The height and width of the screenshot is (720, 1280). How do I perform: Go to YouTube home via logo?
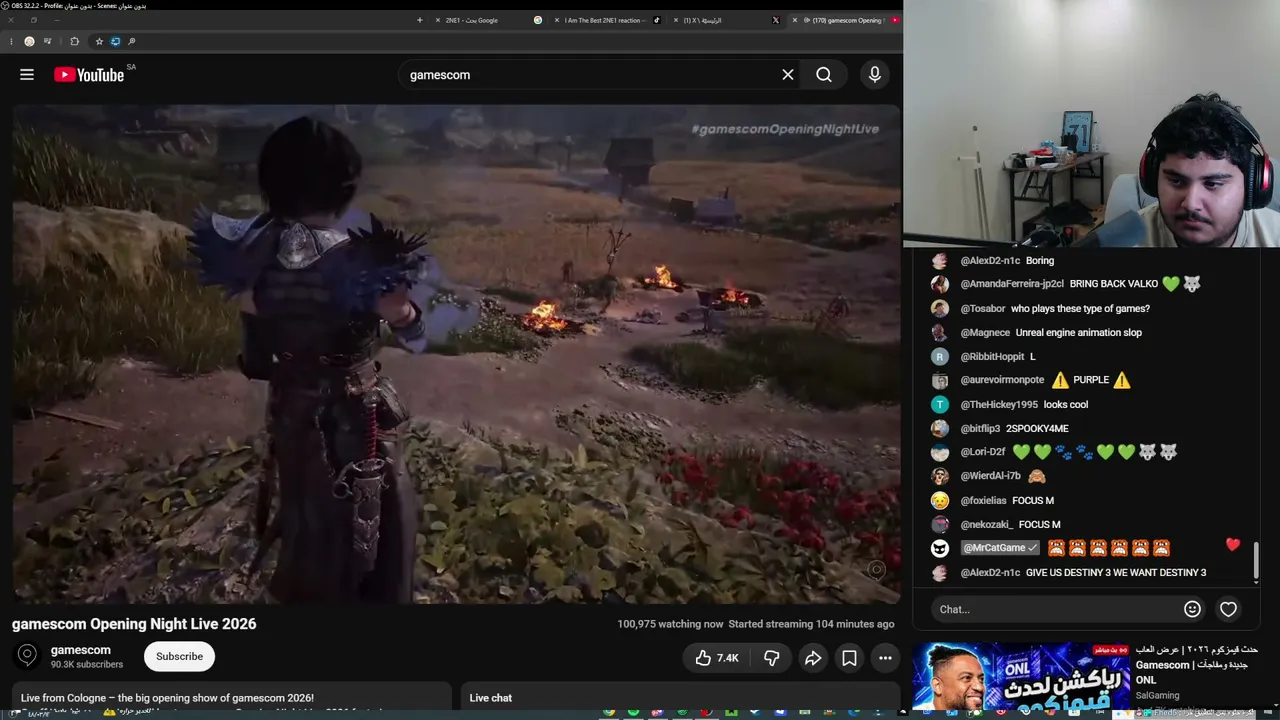pyautogui.click(x=89, y=75)
